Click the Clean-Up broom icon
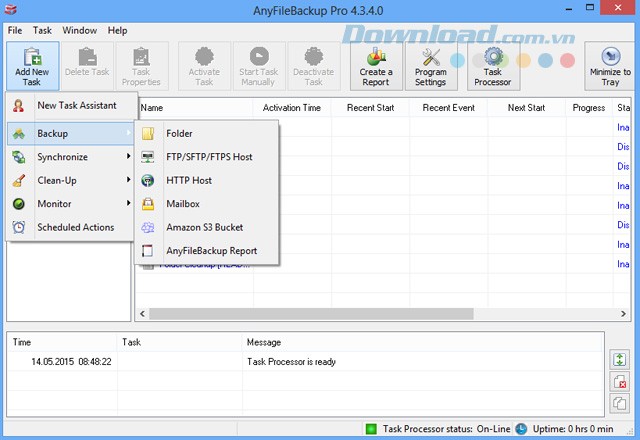Screen dimensions: 640x440 tap(19, 180)
